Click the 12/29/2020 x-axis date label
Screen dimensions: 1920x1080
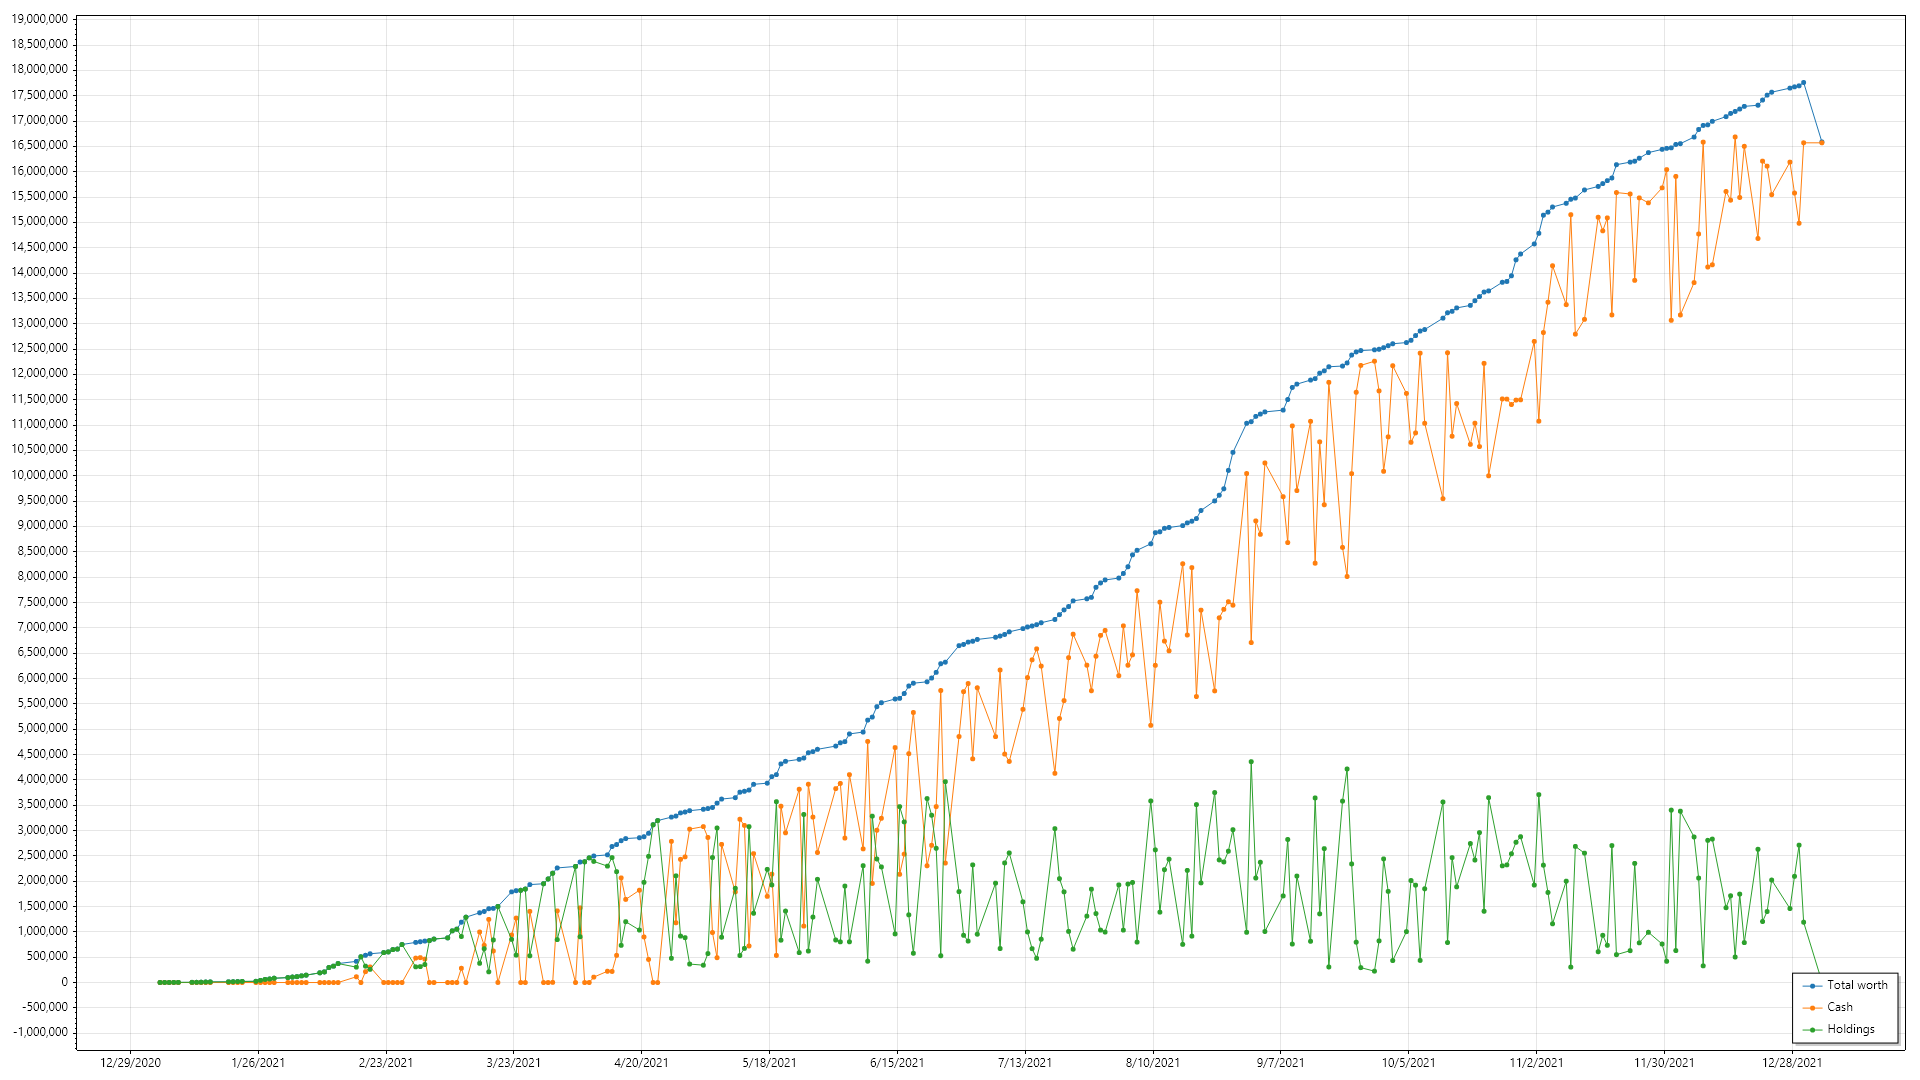point(130,1063)
